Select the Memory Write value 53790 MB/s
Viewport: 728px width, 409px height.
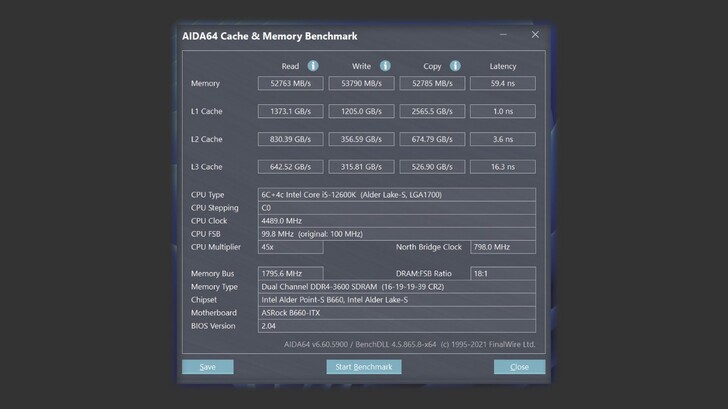(361, 84)
